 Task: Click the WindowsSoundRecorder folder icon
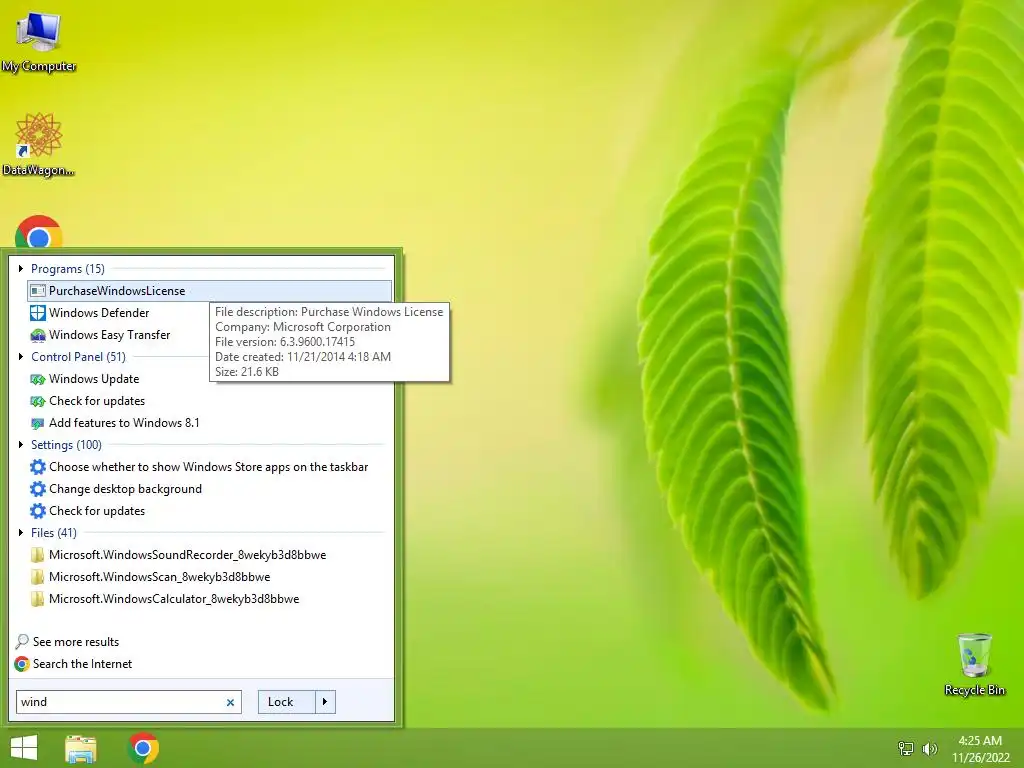coord(38,555)
